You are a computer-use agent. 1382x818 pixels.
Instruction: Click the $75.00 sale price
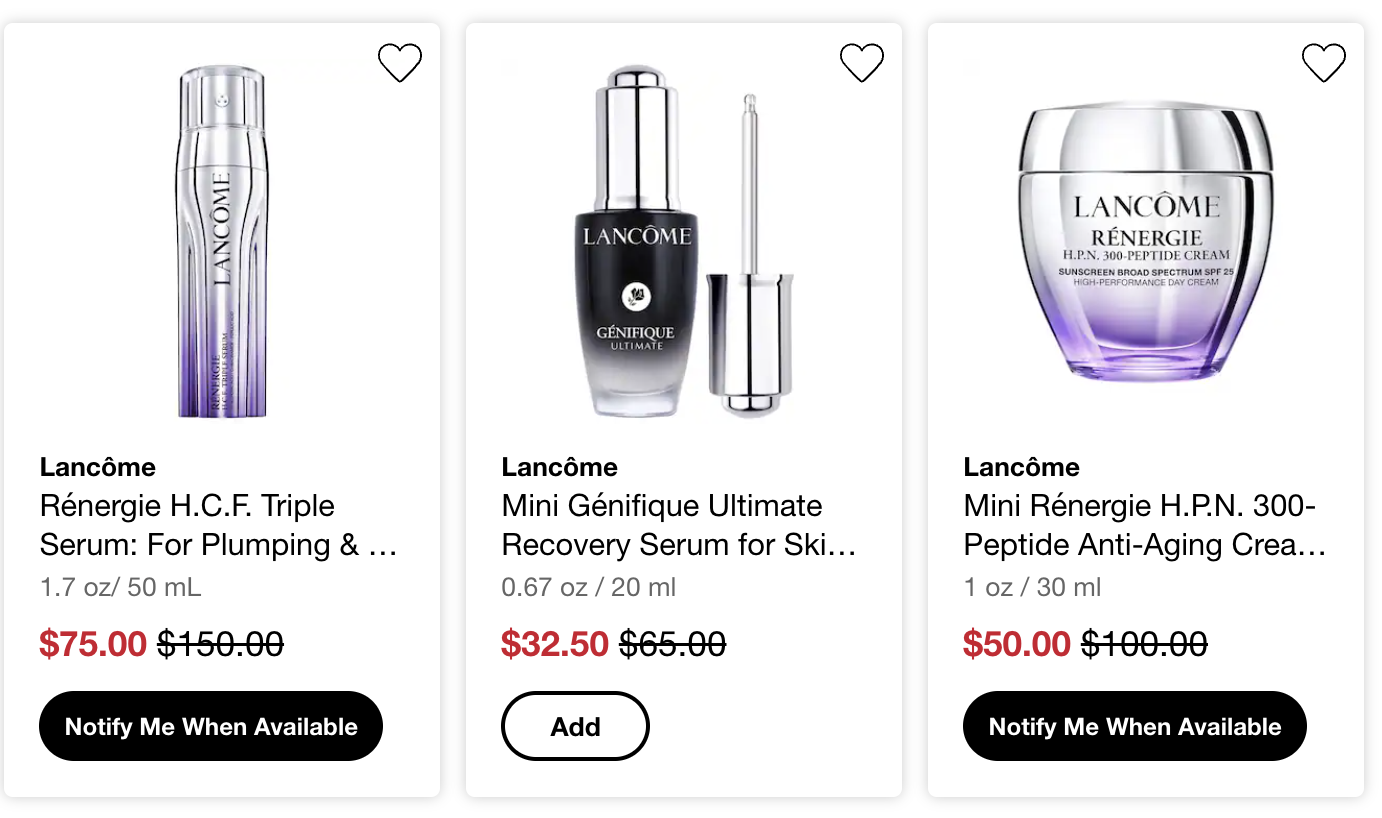pos(93,644)
